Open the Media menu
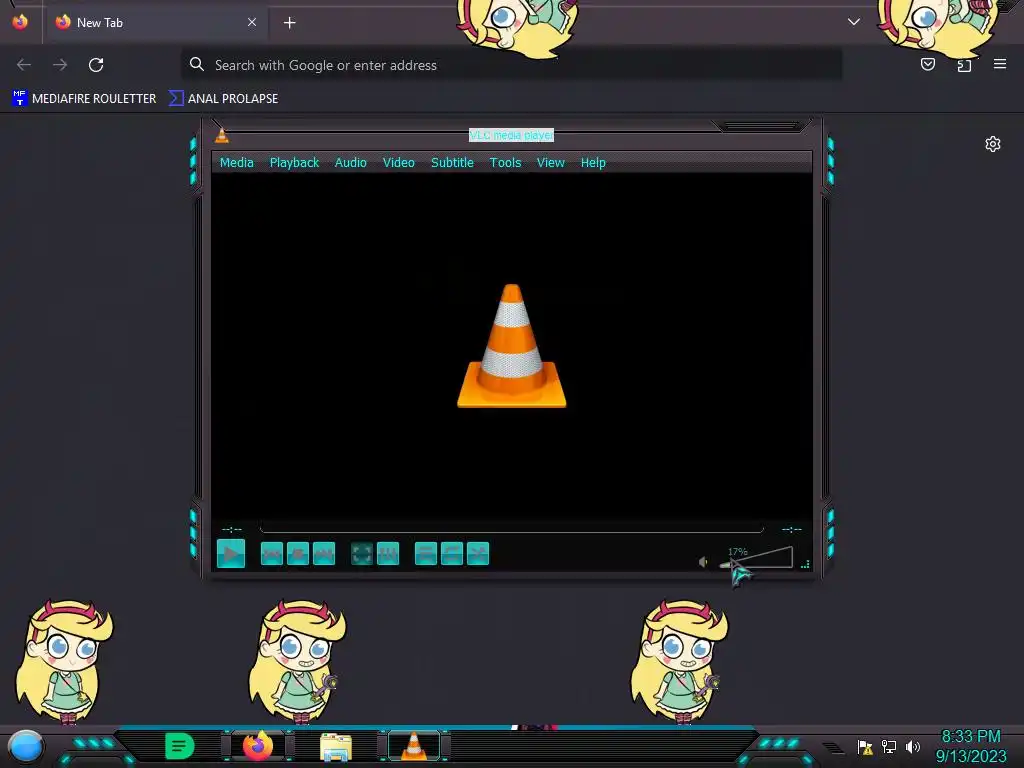1024x768 pixels. [236, 163]
